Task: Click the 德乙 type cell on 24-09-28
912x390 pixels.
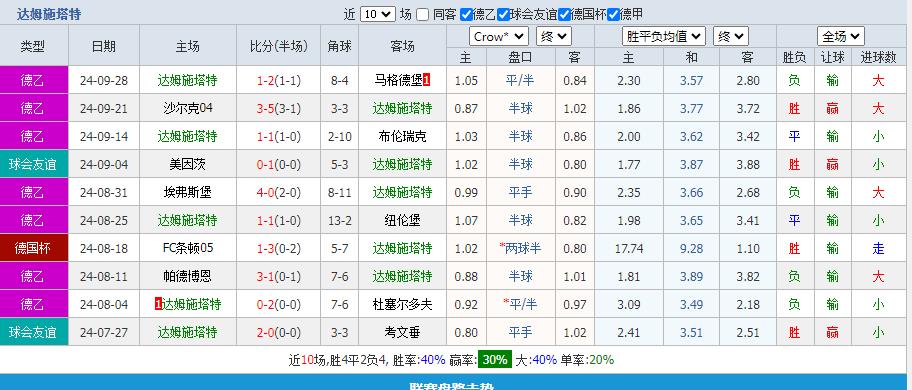Action: pos(34,80)
